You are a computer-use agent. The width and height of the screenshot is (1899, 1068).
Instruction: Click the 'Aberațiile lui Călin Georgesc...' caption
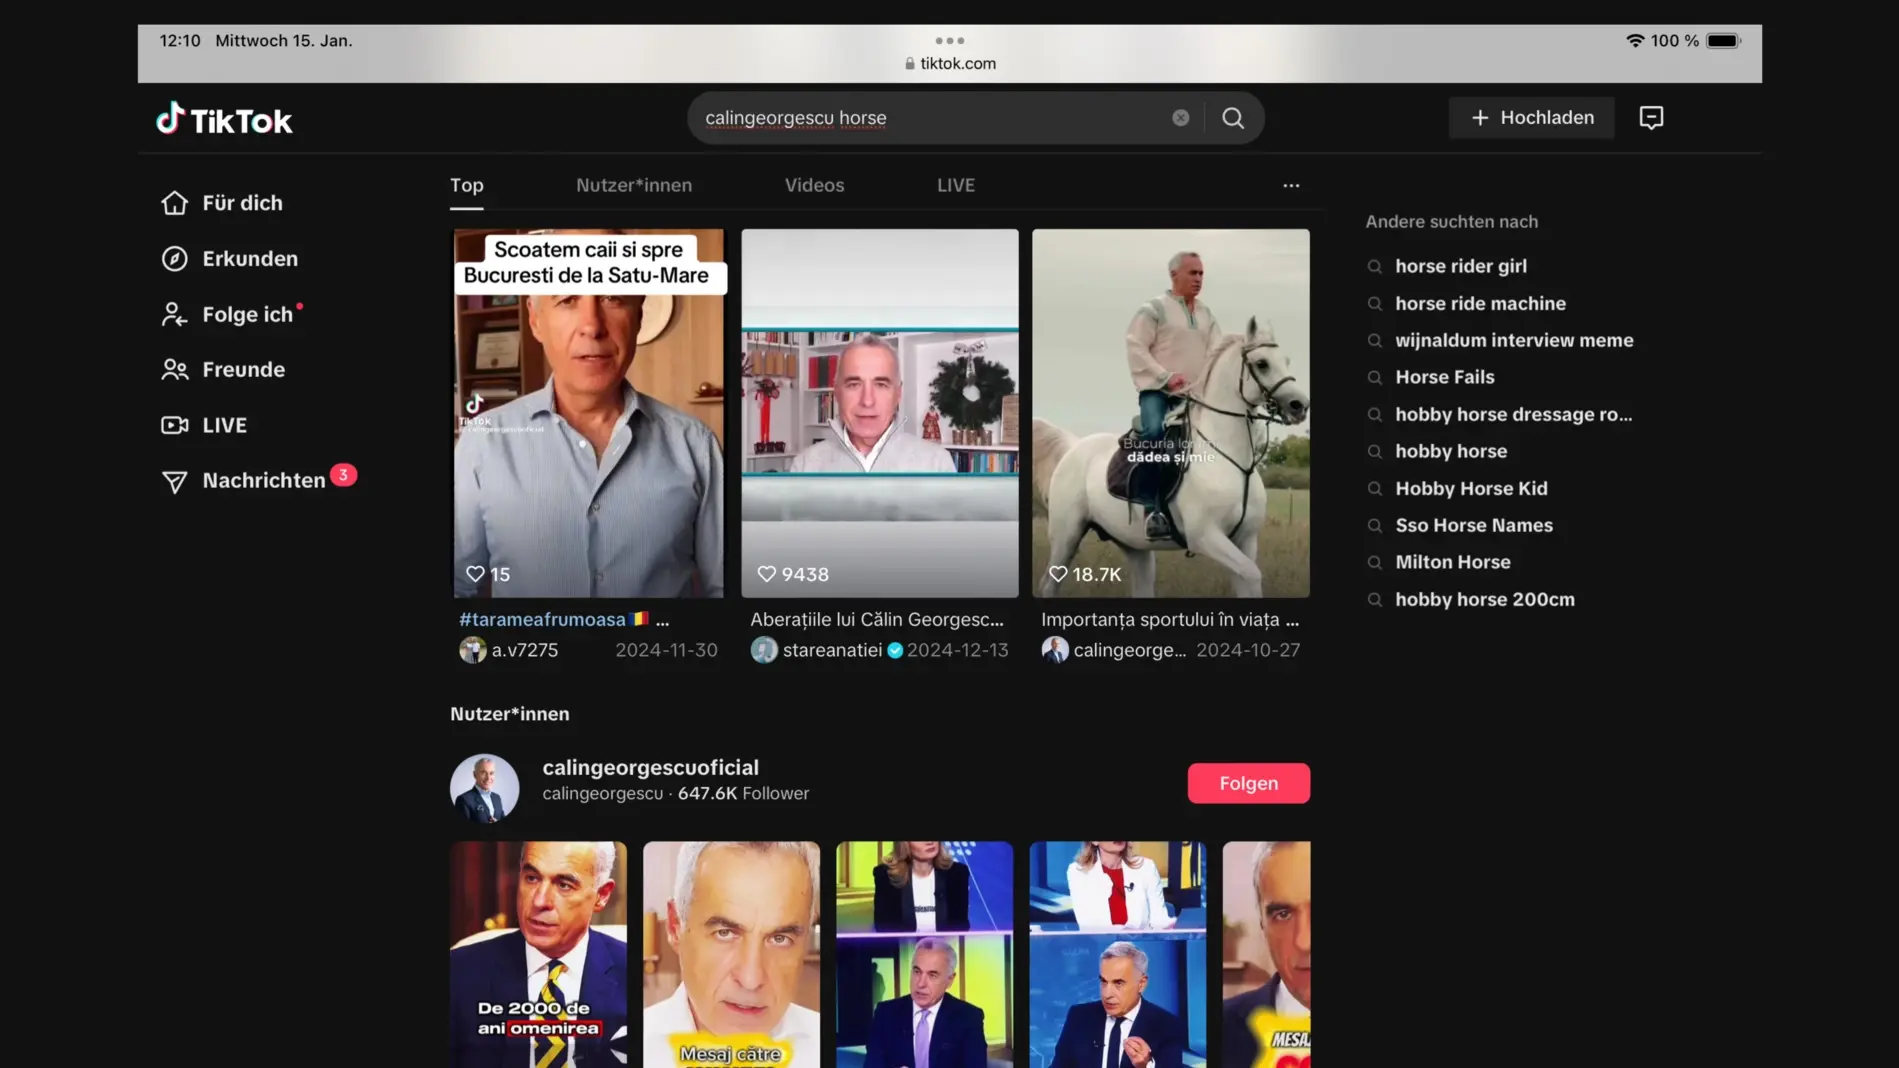click(x=877, y=620)
